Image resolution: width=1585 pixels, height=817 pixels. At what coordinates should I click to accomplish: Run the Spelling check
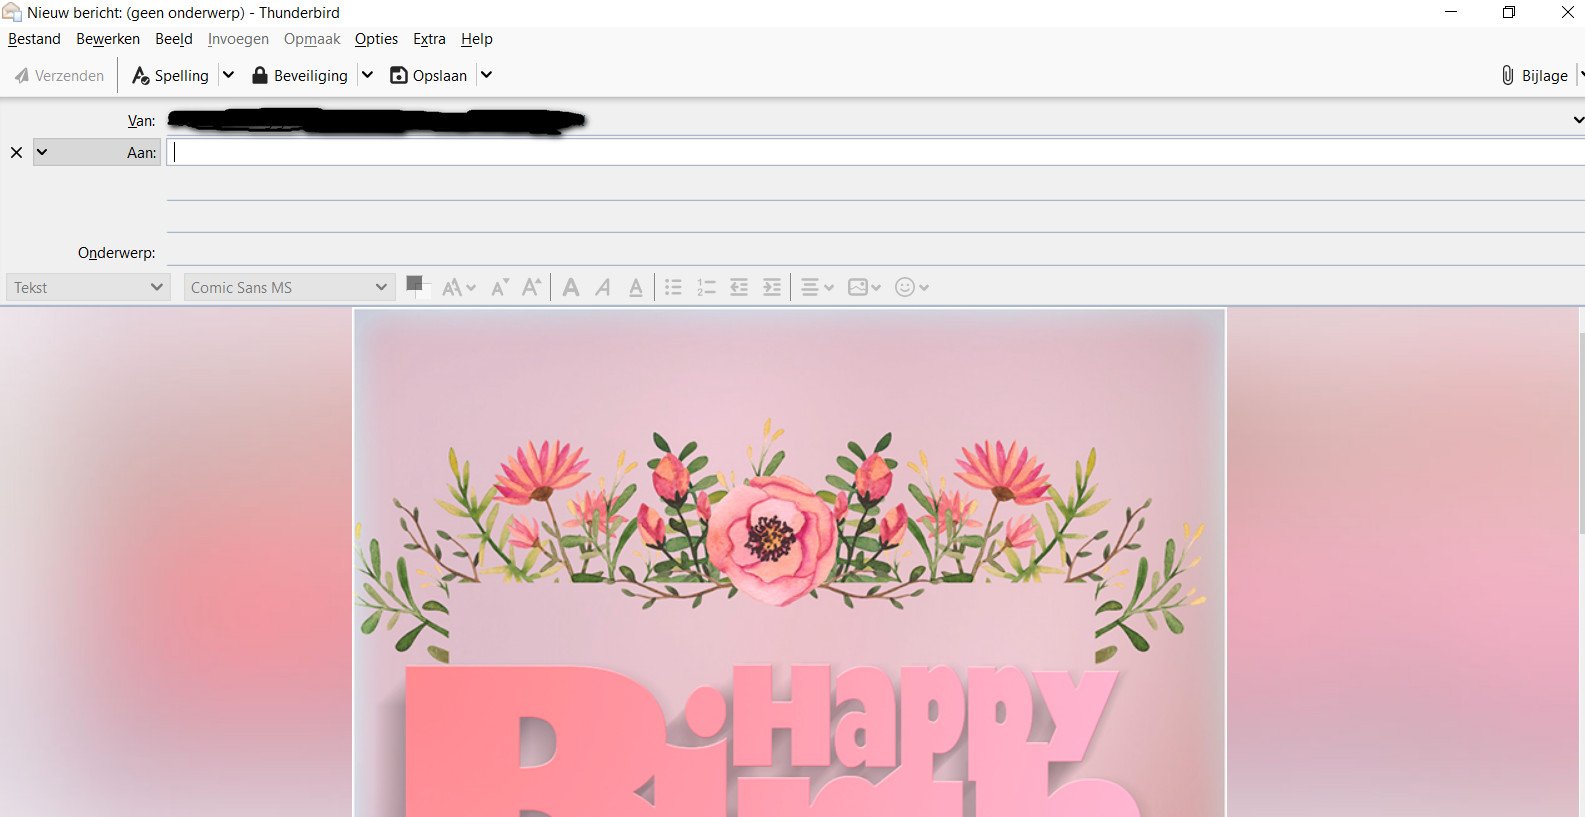170,75
